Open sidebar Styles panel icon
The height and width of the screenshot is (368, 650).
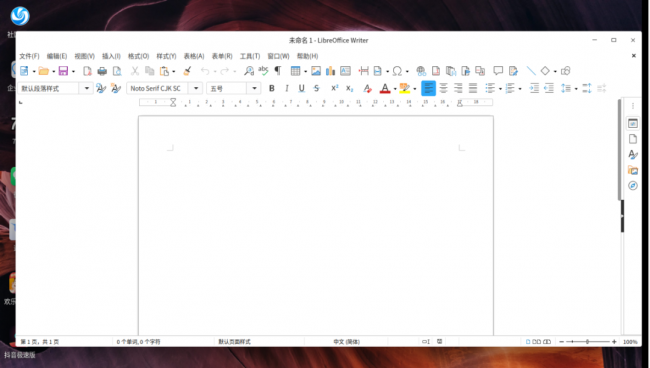pyautogui.click(x=633, y=155)
